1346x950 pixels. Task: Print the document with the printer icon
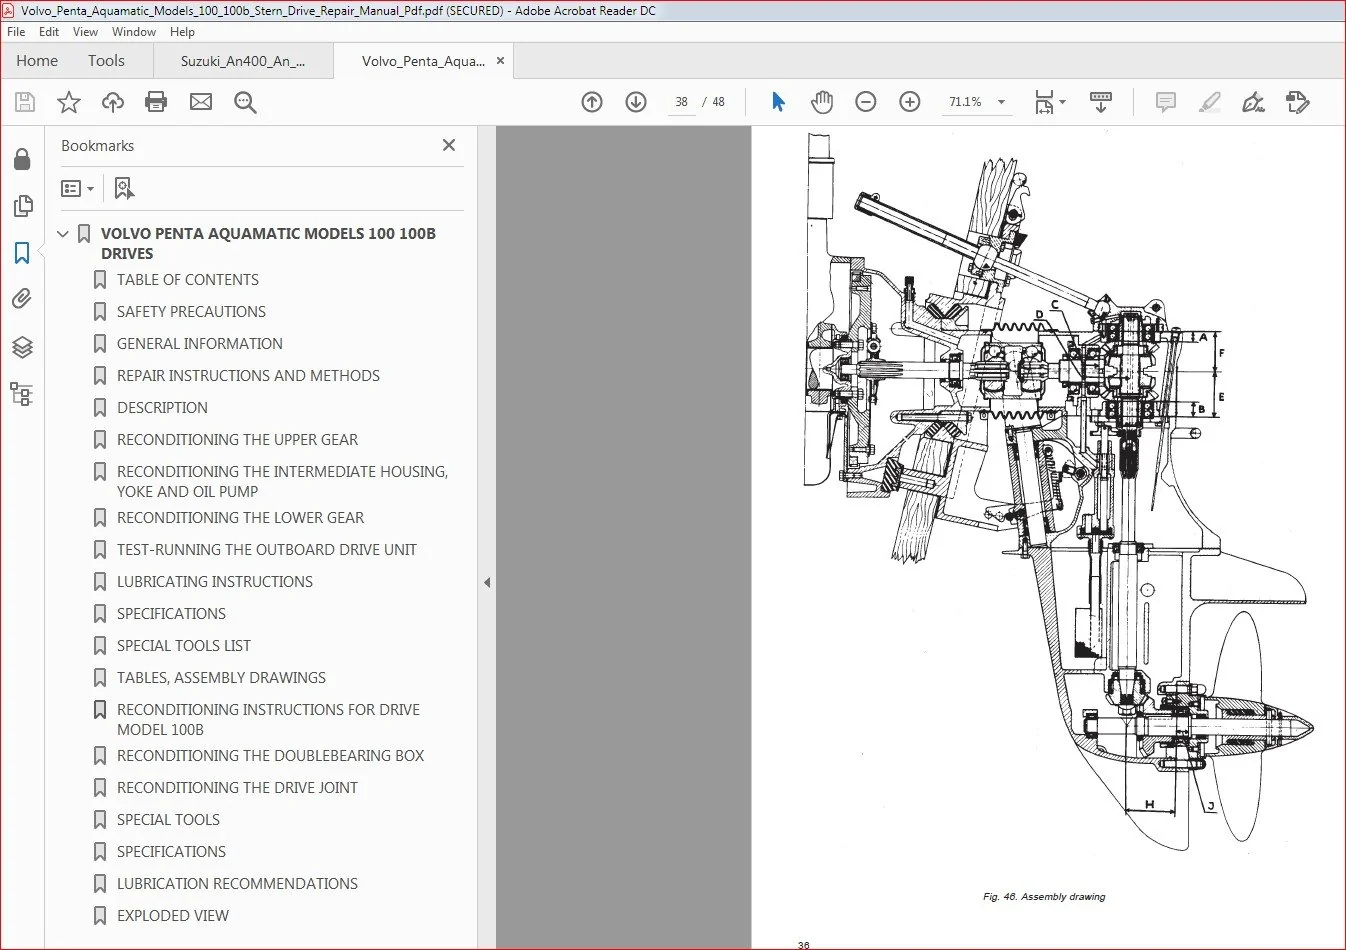click(156, 102)
